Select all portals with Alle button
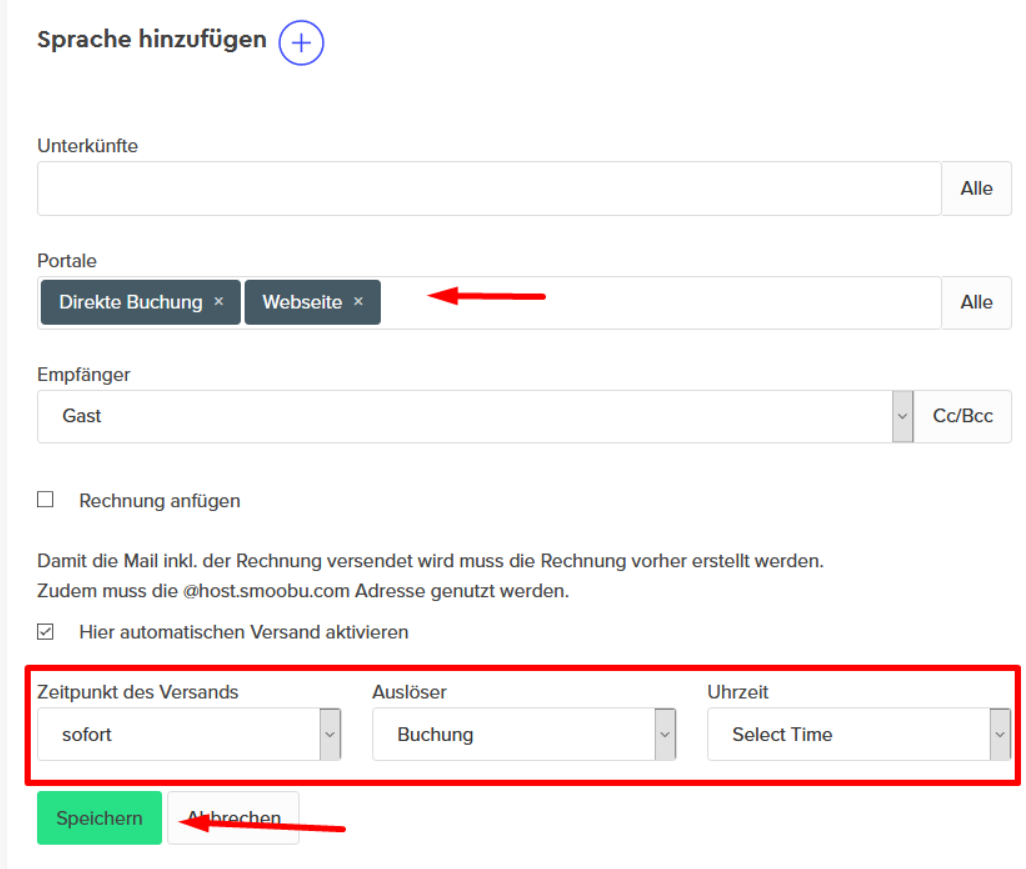Viewport: 1026px width, 869px height. pos(976,302)
